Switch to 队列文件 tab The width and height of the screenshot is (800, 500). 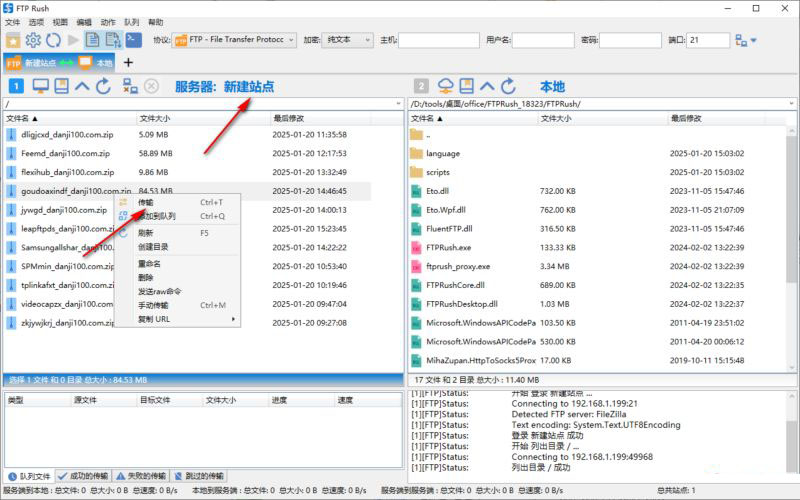[30, 476]
